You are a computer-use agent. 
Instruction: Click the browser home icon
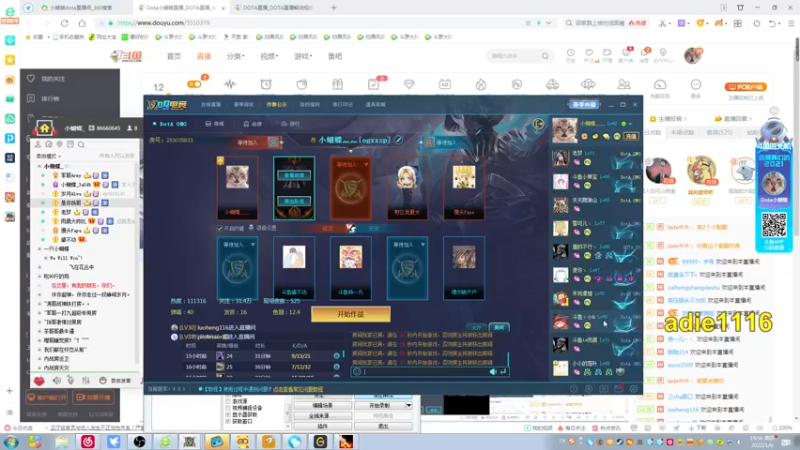pos(82,23)
